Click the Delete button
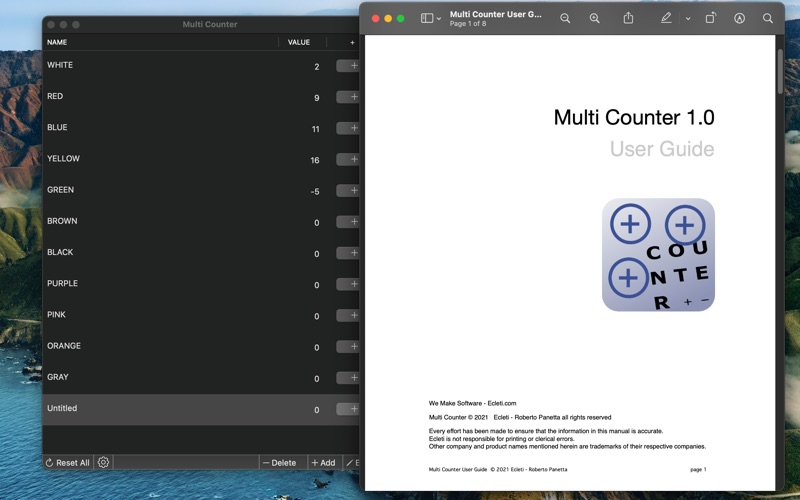The image size is (800, 500). click(280, 463)
